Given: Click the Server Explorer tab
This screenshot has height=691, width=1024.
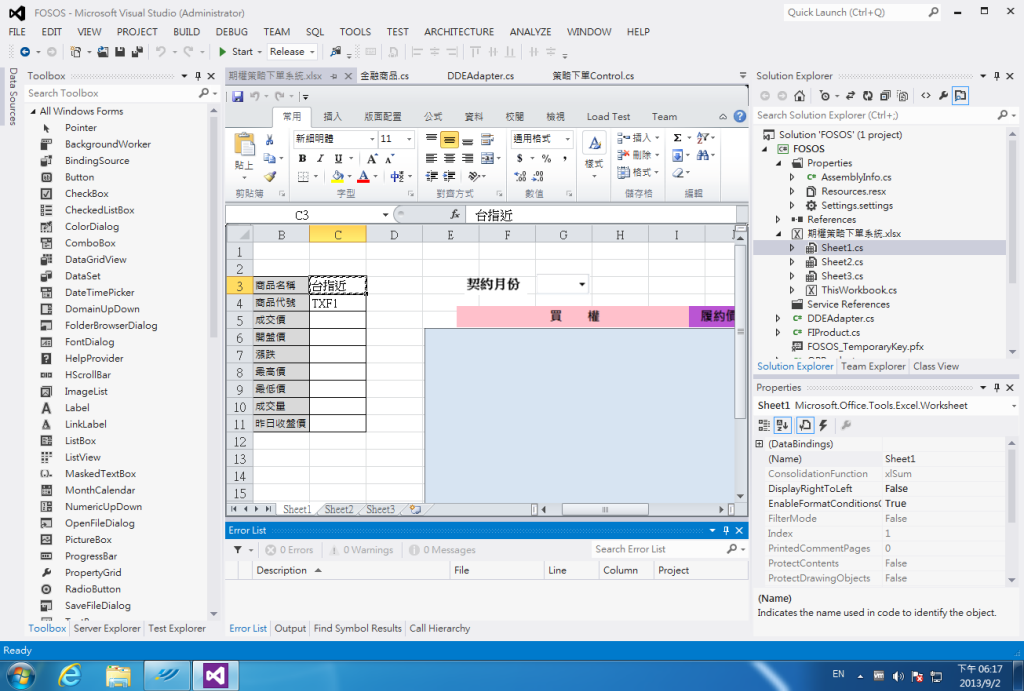Looking at the screenshot, I should tap(107, 628).
